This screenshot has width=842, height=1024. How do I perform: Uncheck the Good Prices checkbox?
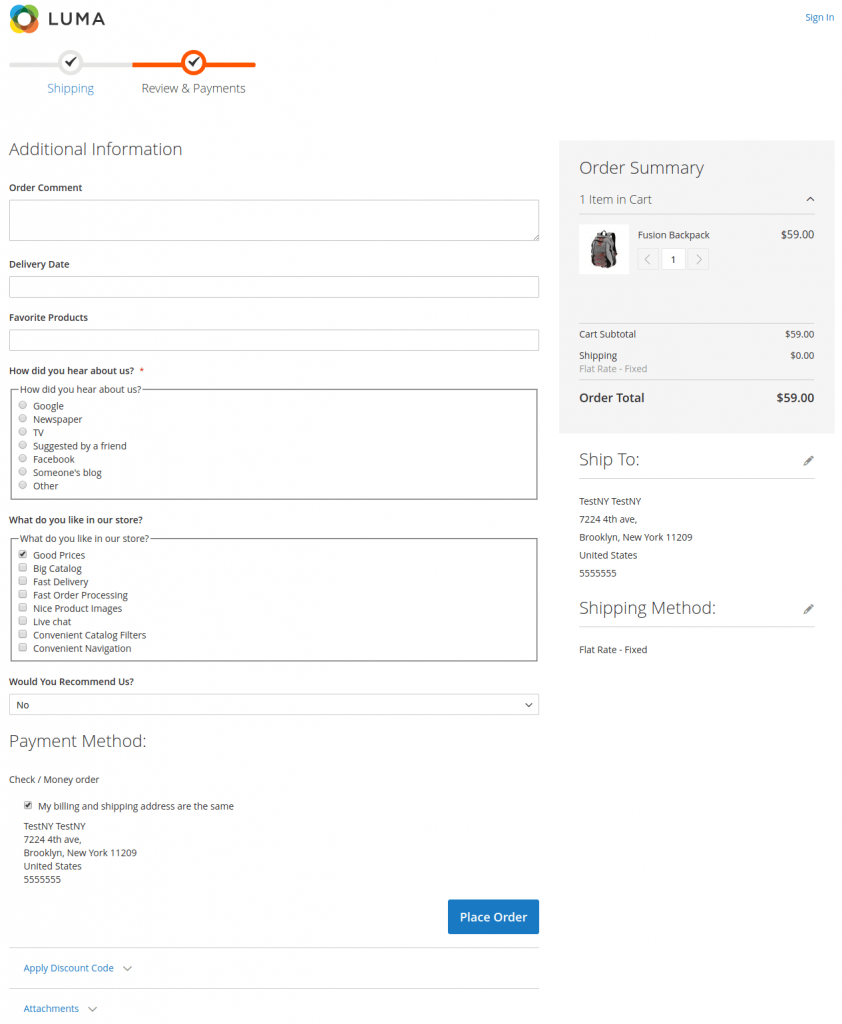coord(22,554)
